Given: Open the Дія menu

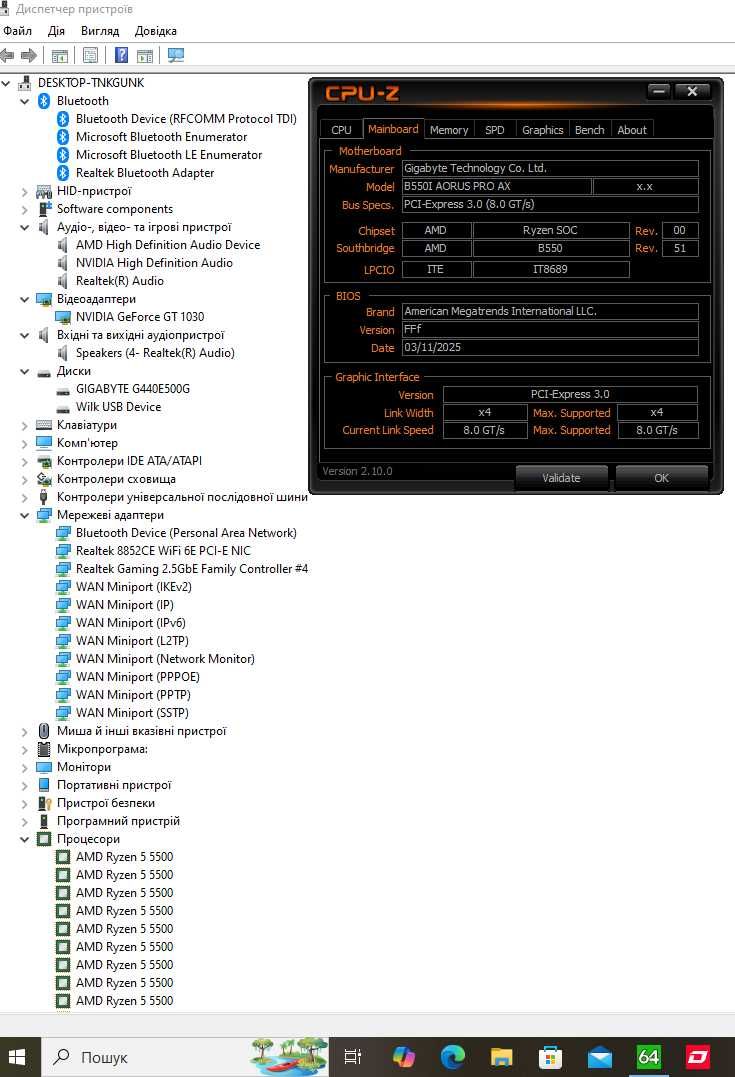Looking at the screenshot, I should 56,31.
